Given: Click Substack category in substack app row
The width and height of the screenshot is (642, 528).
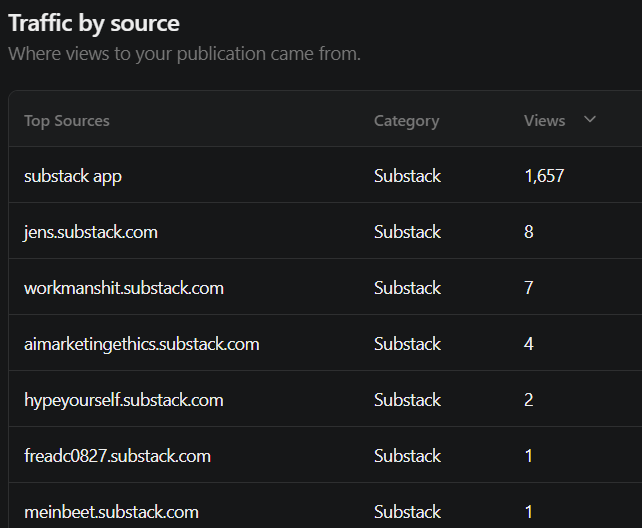Looking at the screenshot, I should tap(407, 176).
